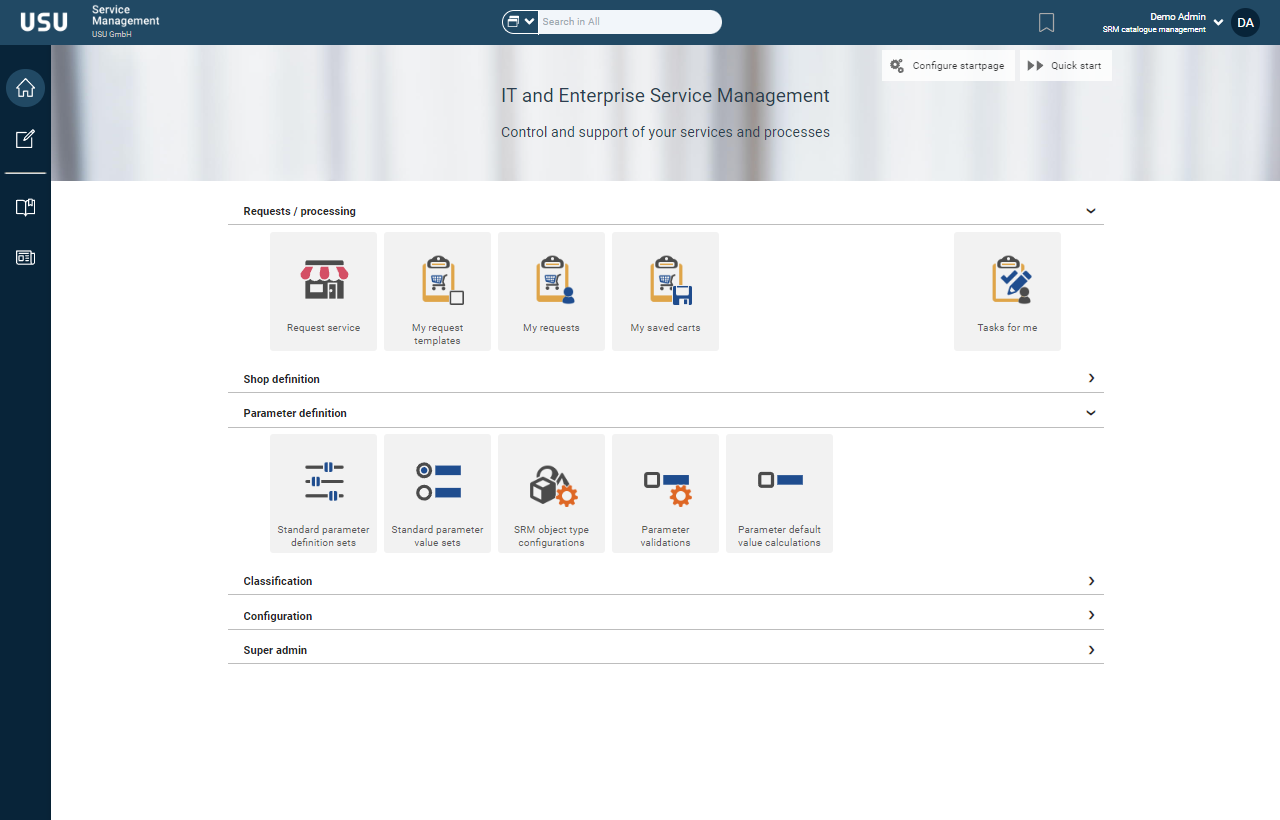Click the Configure startpage button
This screenshot has height=820, width=1280.
948,66
